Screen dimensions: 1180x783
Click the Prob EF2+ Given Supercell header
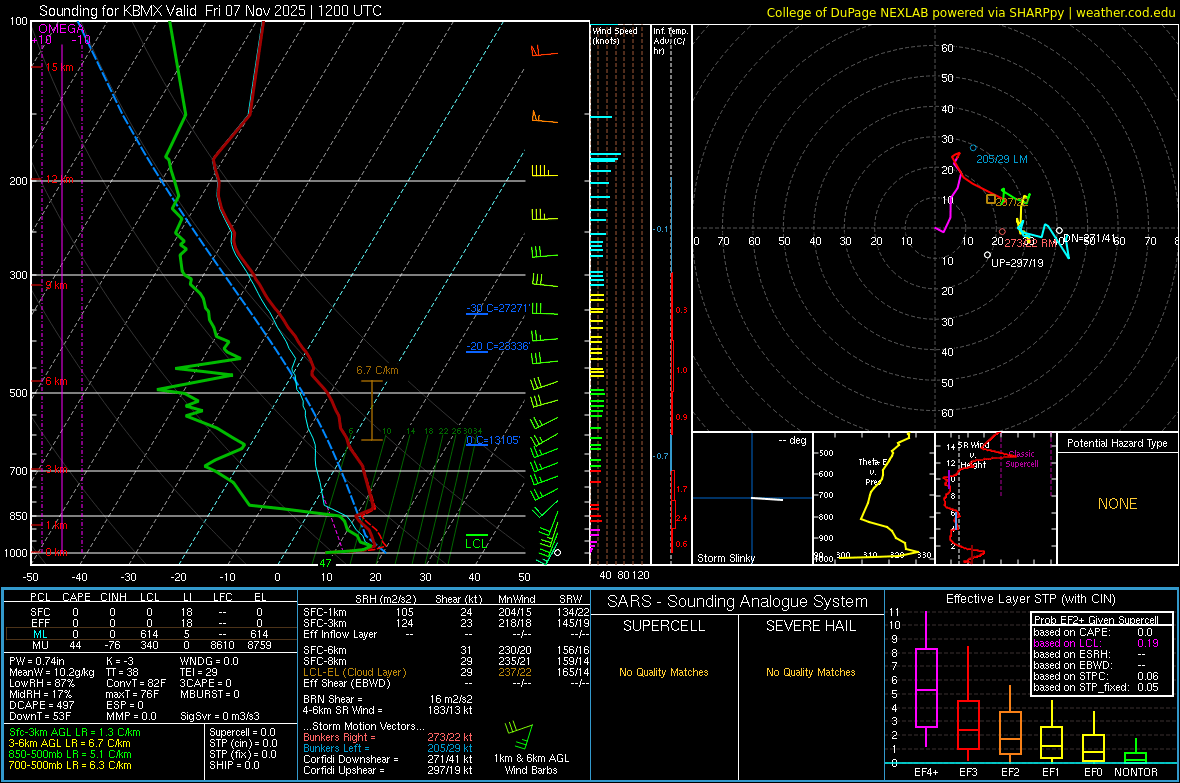pos(1096,620)
